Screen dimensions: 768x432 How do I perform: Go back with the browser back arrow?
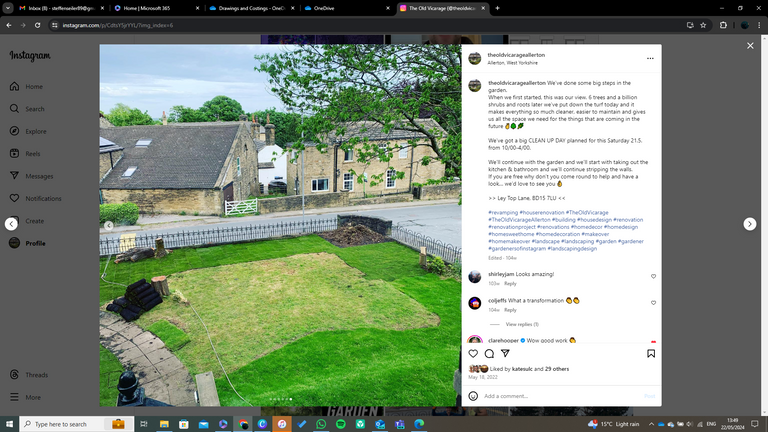(x=9, y=25)
